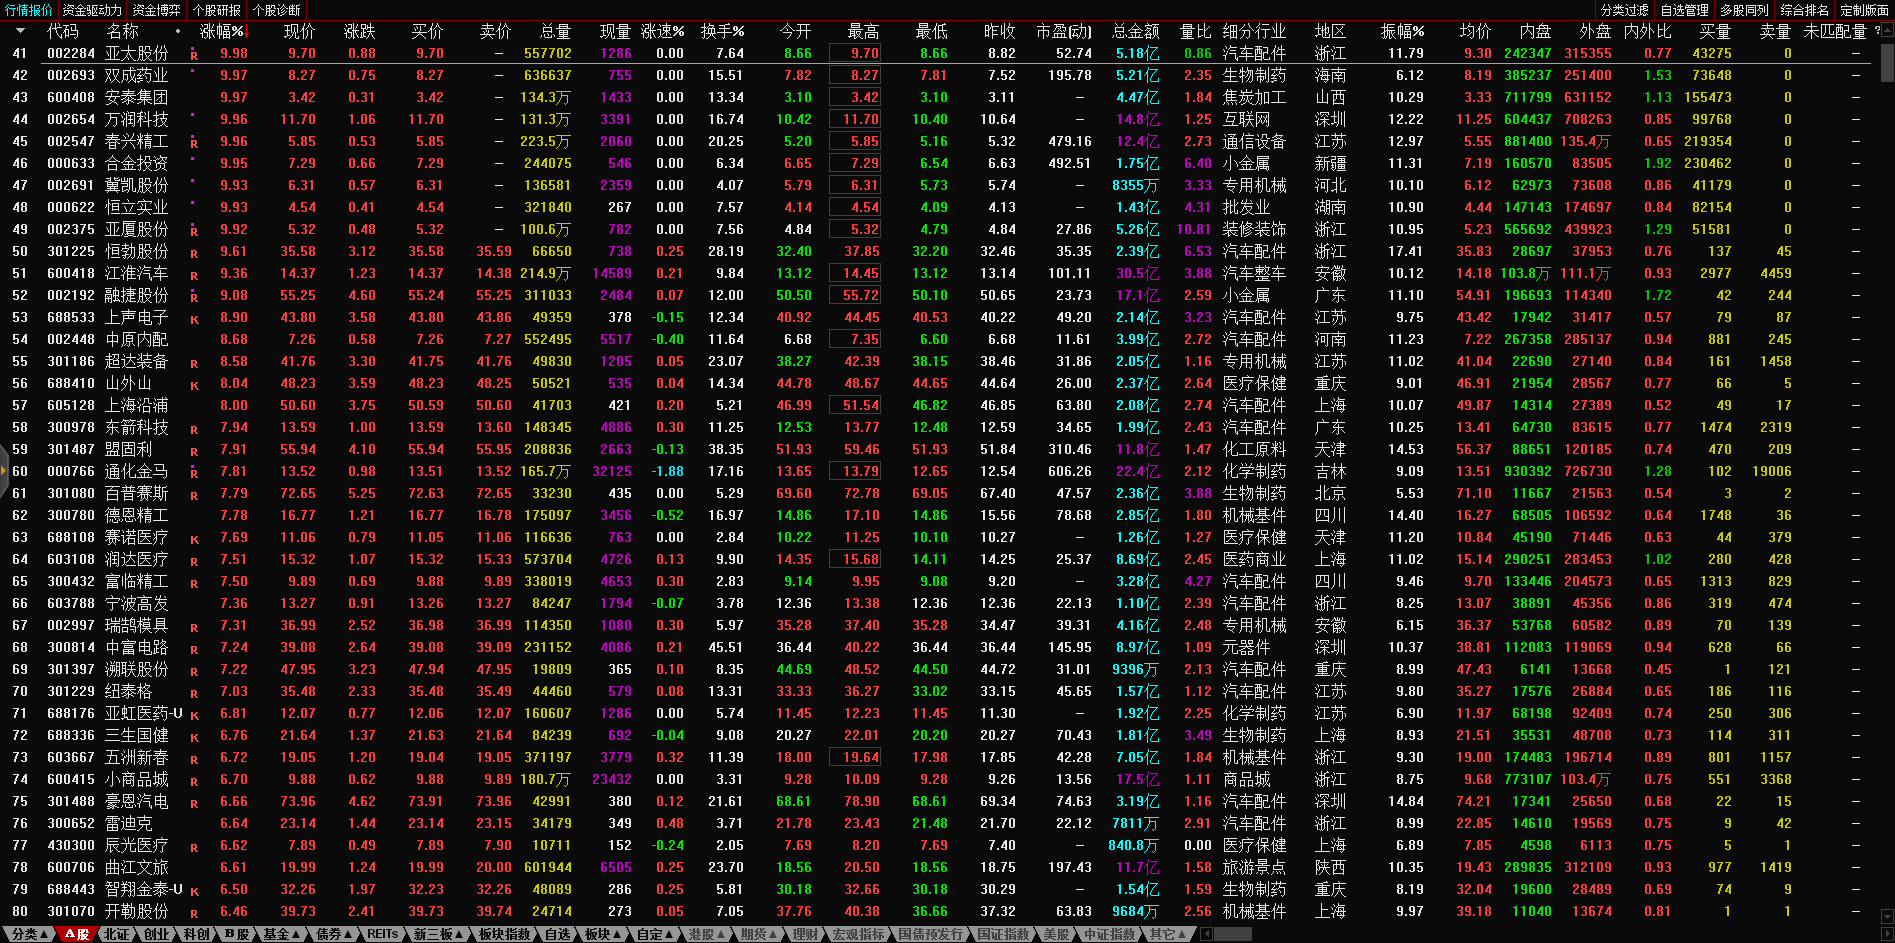
Task: Click the scroll-up arrow of vertical scrollbar
Action: 1886,30
